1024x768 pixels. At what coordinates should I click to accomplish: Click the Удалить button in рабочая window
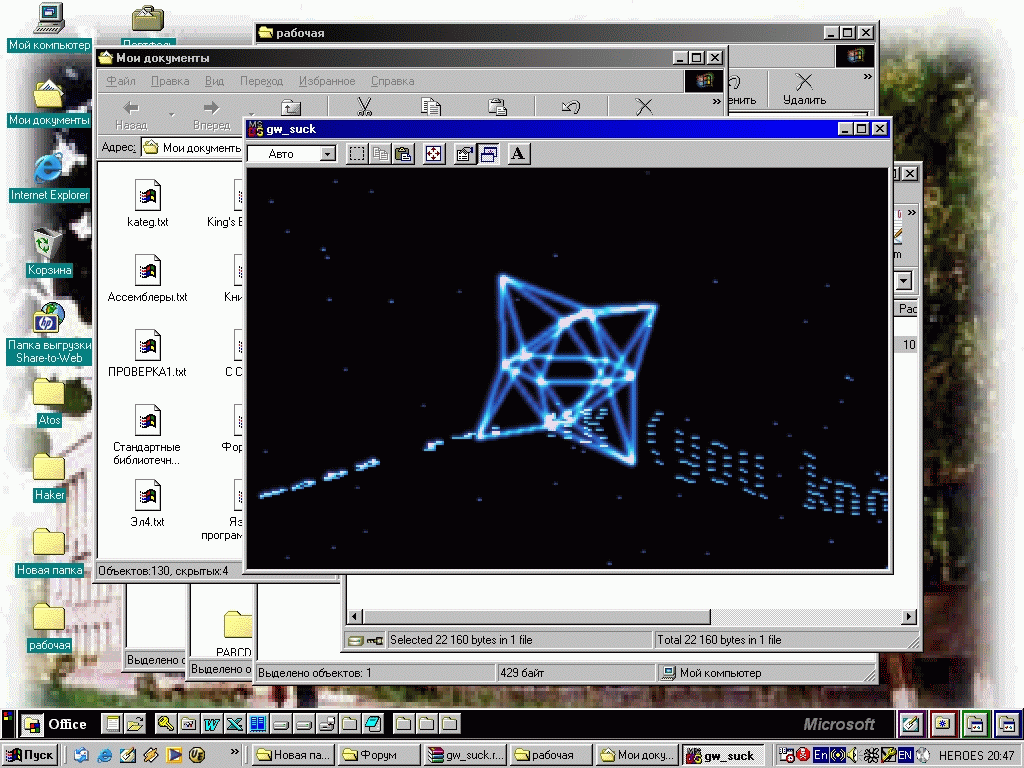click(x=804, y=90)
